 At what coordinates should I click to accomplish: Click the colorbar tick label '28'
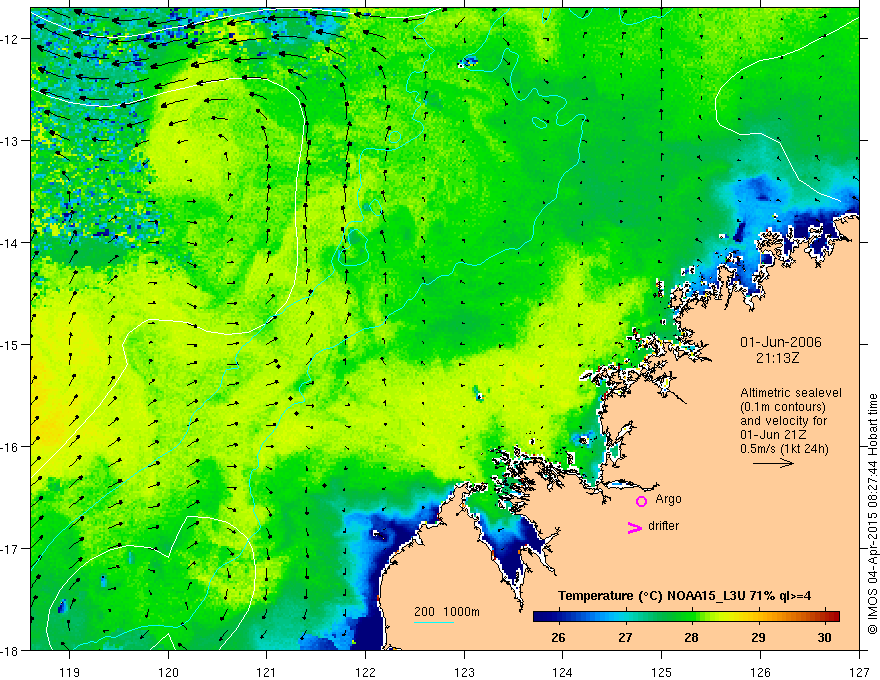(691, 637)
